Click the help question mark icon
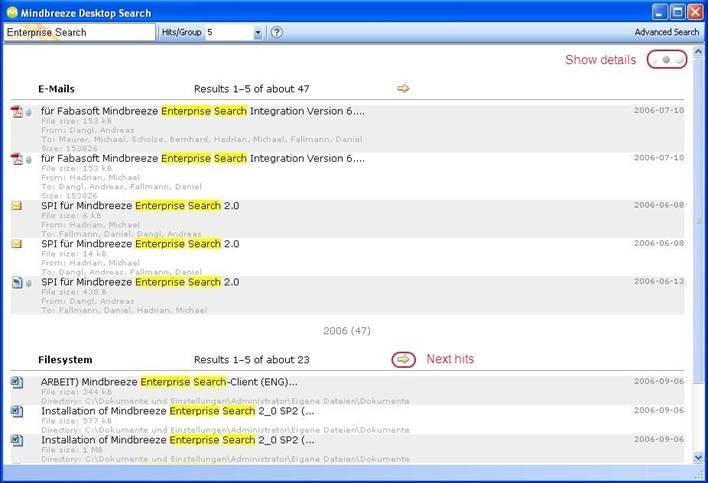The image size is (708, 483). tap(277, 32)
